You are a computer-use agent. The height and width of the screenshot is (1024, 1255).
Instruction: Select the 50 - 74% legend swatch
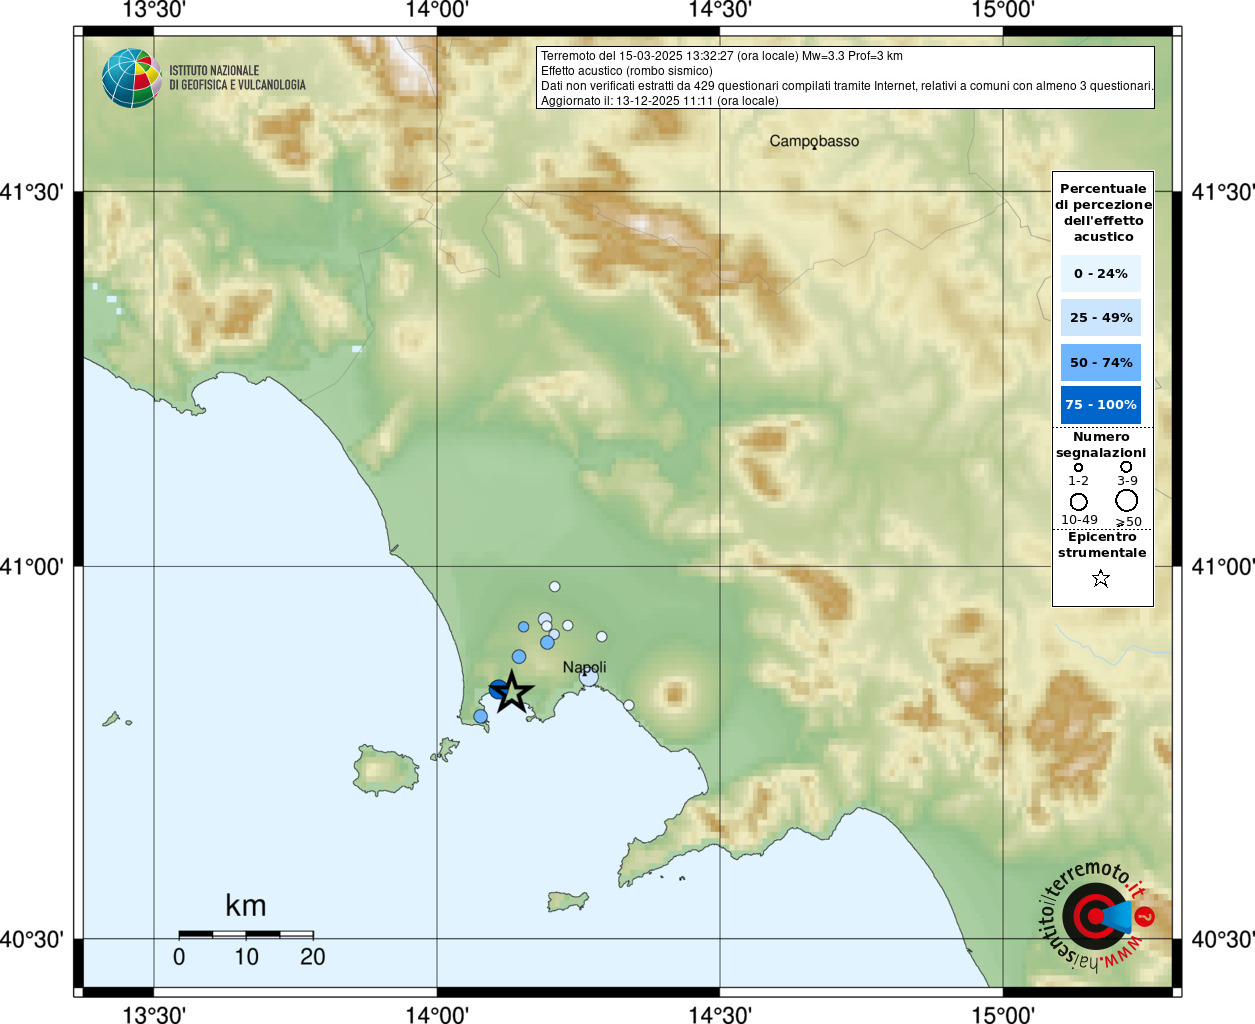(x=1100, y=362)
